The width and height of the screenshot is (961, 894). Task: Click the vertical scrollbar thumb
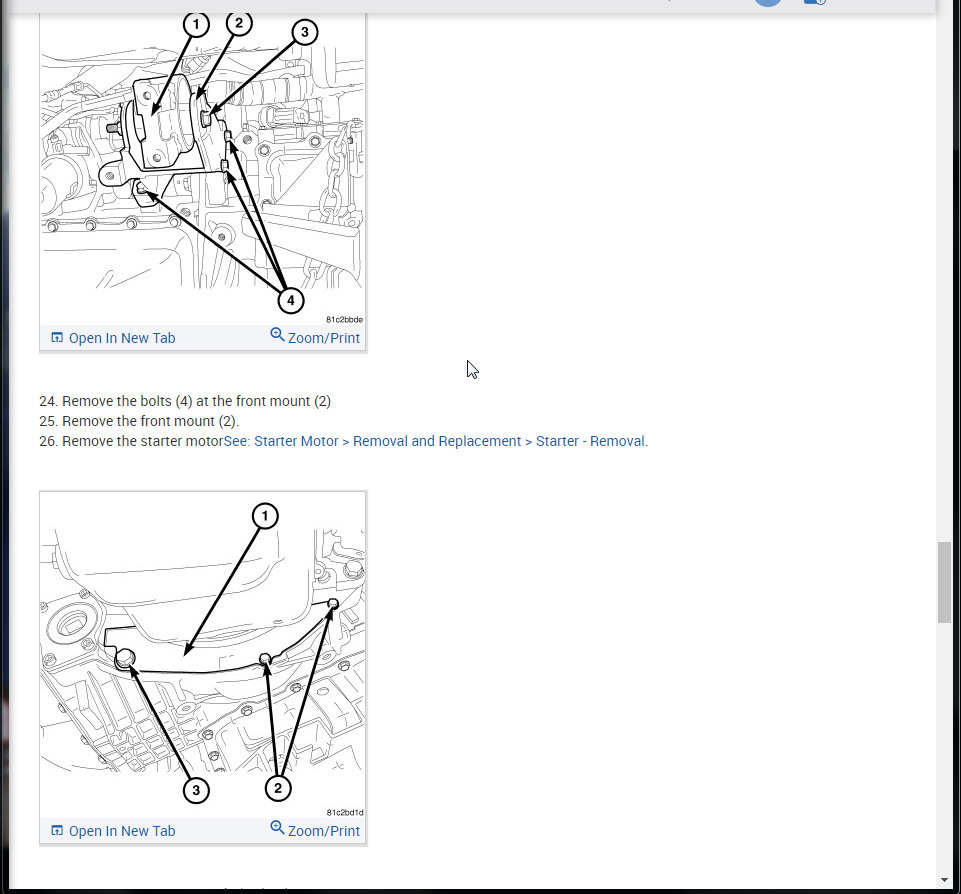[944, 582]
